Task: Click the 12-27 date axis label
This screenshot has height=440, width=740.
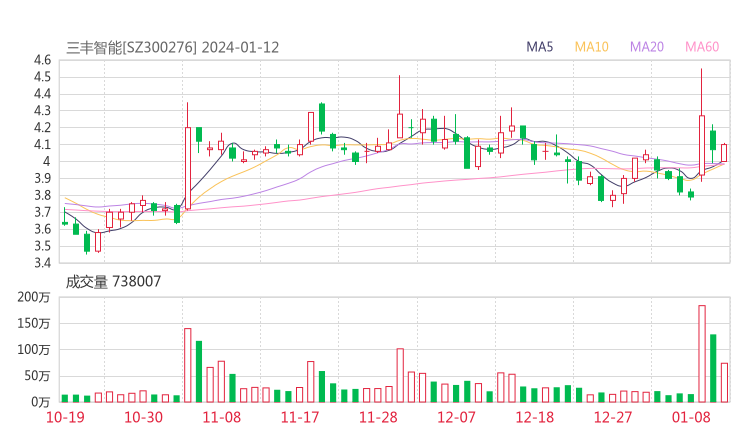Action: pos(613,417)
